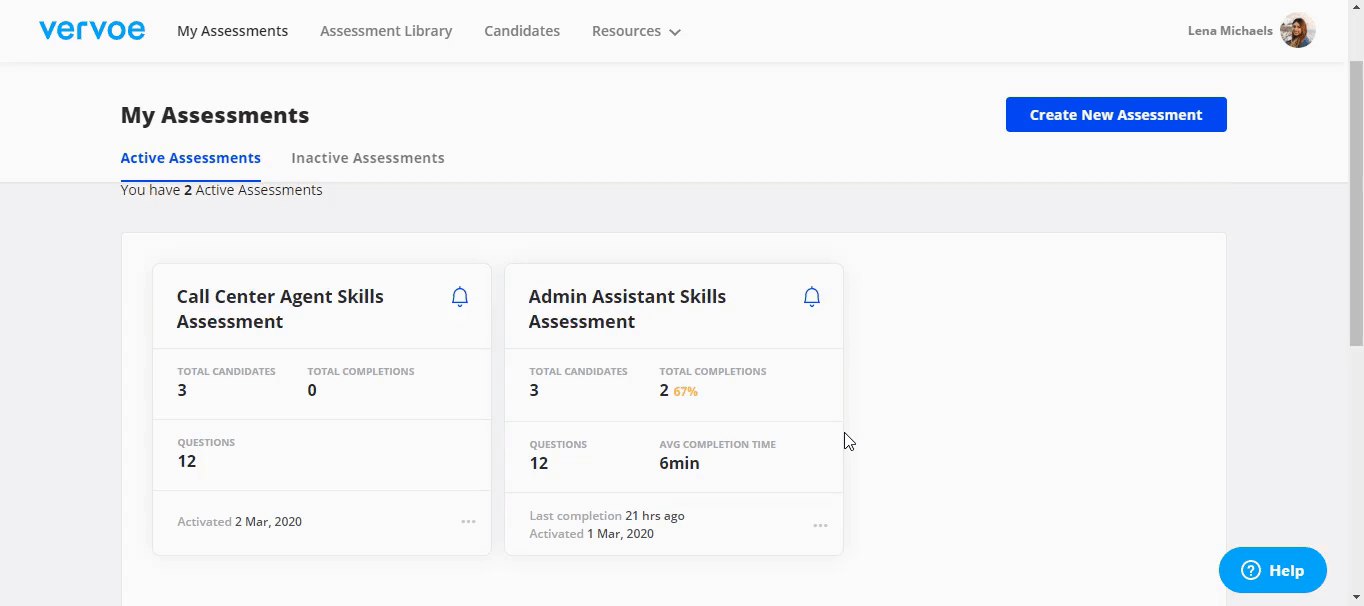Screen dimensions: 1364x606
Task: Click the Lena Michaels username
Action: tap(1230, 31)
